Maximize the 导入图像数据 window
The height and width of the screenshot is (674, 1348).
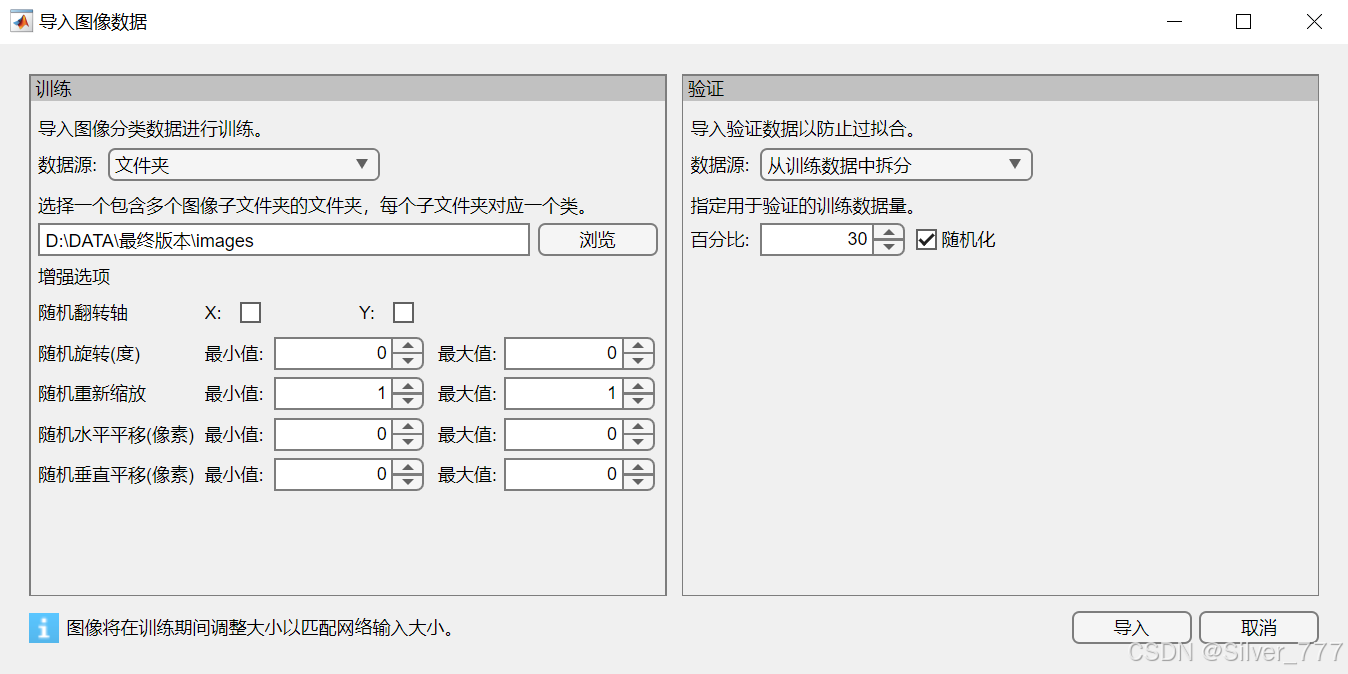1243,21
